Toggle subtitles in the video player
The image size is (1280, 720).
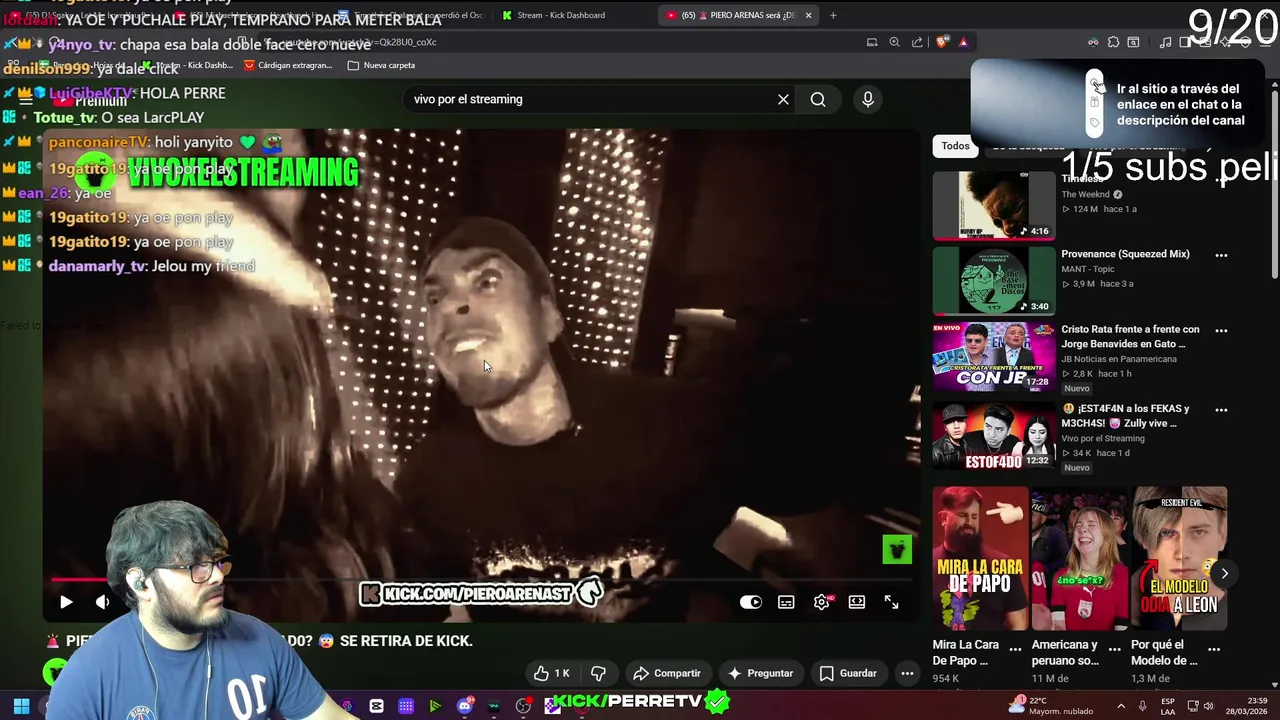click(786, 602)
